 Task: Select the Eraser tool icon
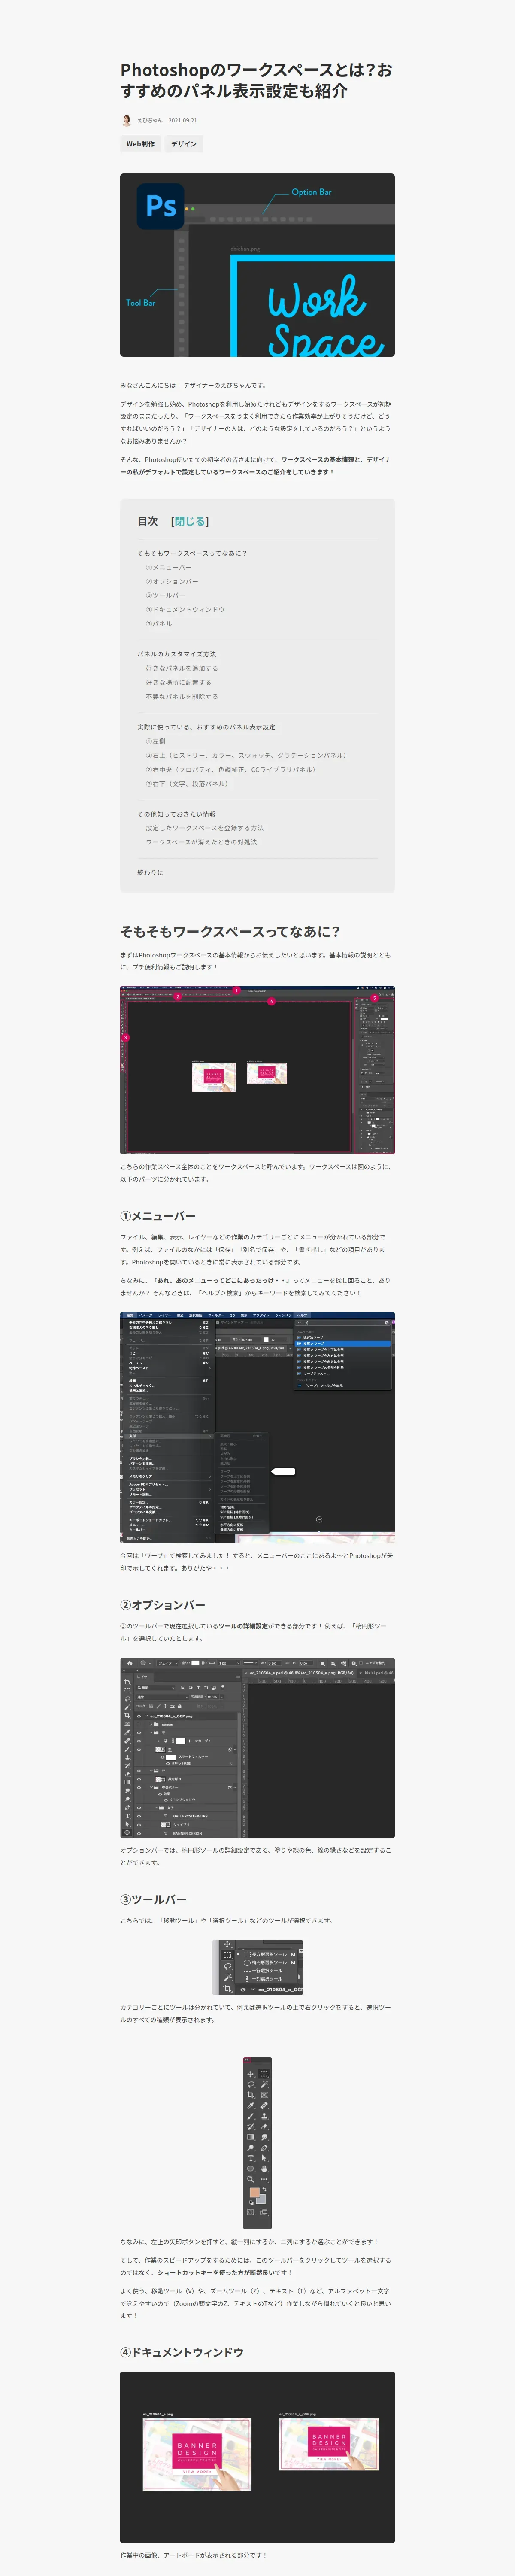point(264,2127)
